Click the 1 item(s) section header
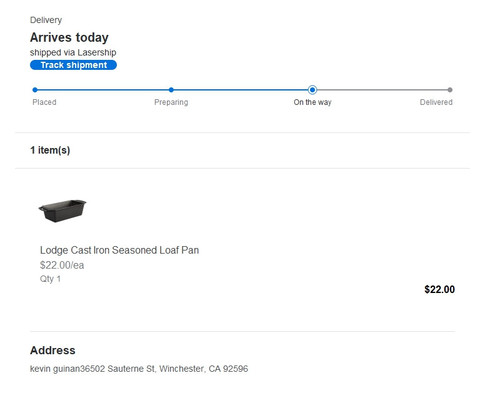Screen dimensions: 500x416 (x=50, y=150)
